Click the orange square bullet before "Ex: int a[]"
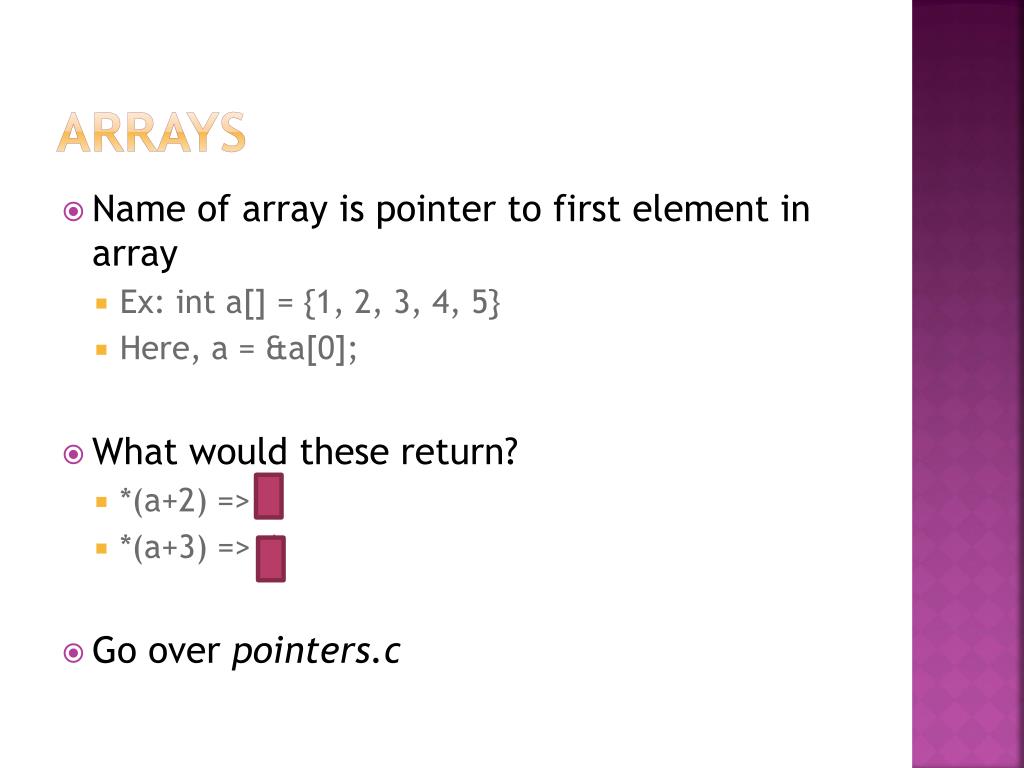The image size is (1024, 768). tap(101, 303)
